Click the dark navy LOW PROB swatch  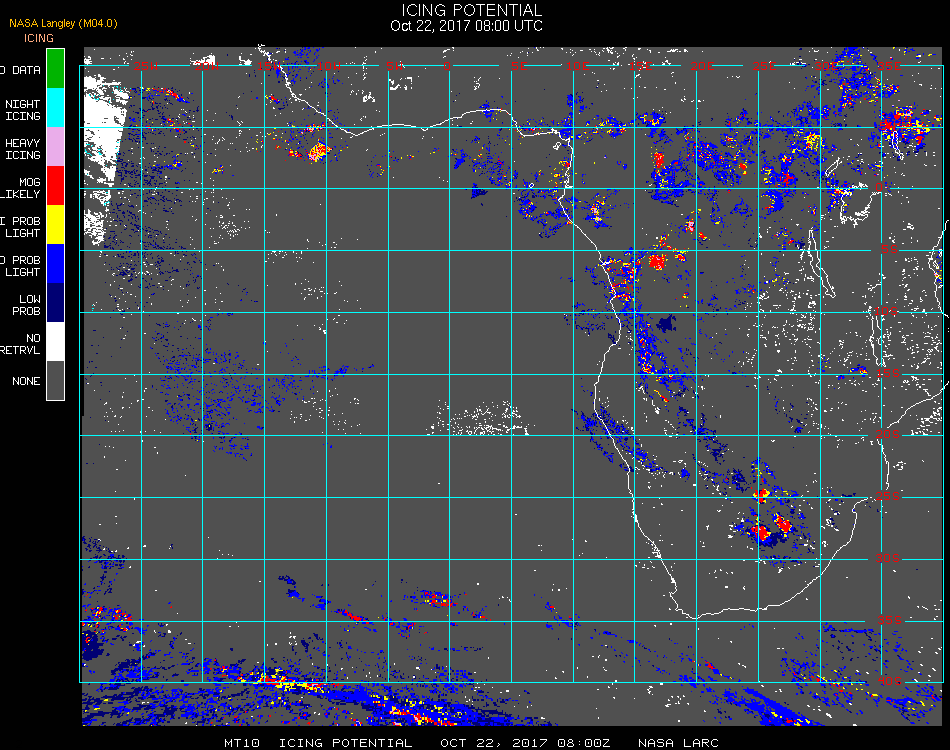[x=55, y=302]
